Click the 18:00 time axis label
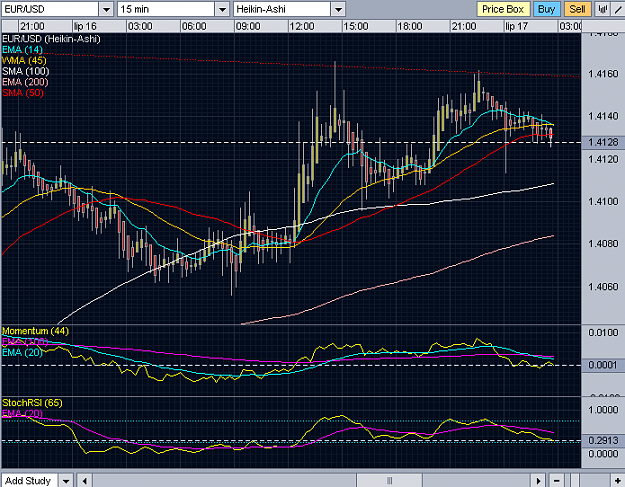The image size is (625, 487). click(x=410, y=26)
